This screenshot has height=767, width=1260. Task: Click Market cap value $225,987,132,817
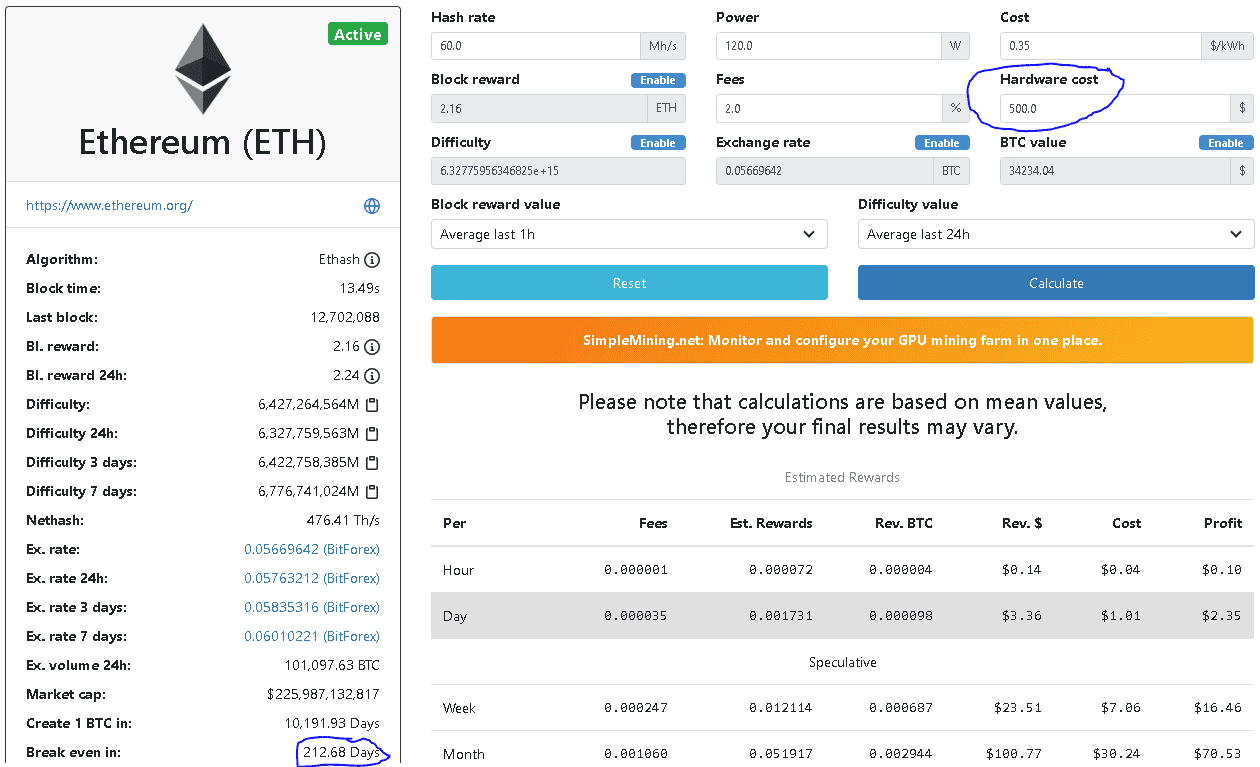point(324,695)
